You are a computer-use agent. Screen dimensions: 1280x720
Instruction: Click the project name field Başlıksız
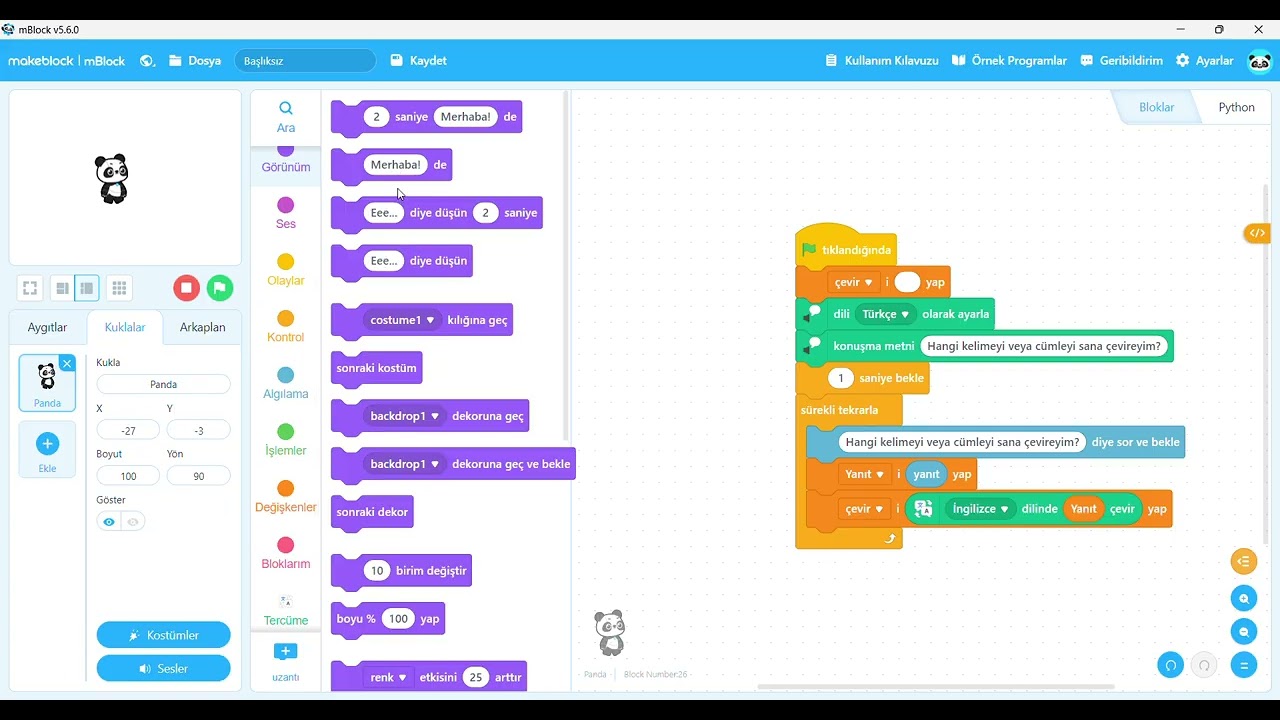click(305, 61)
